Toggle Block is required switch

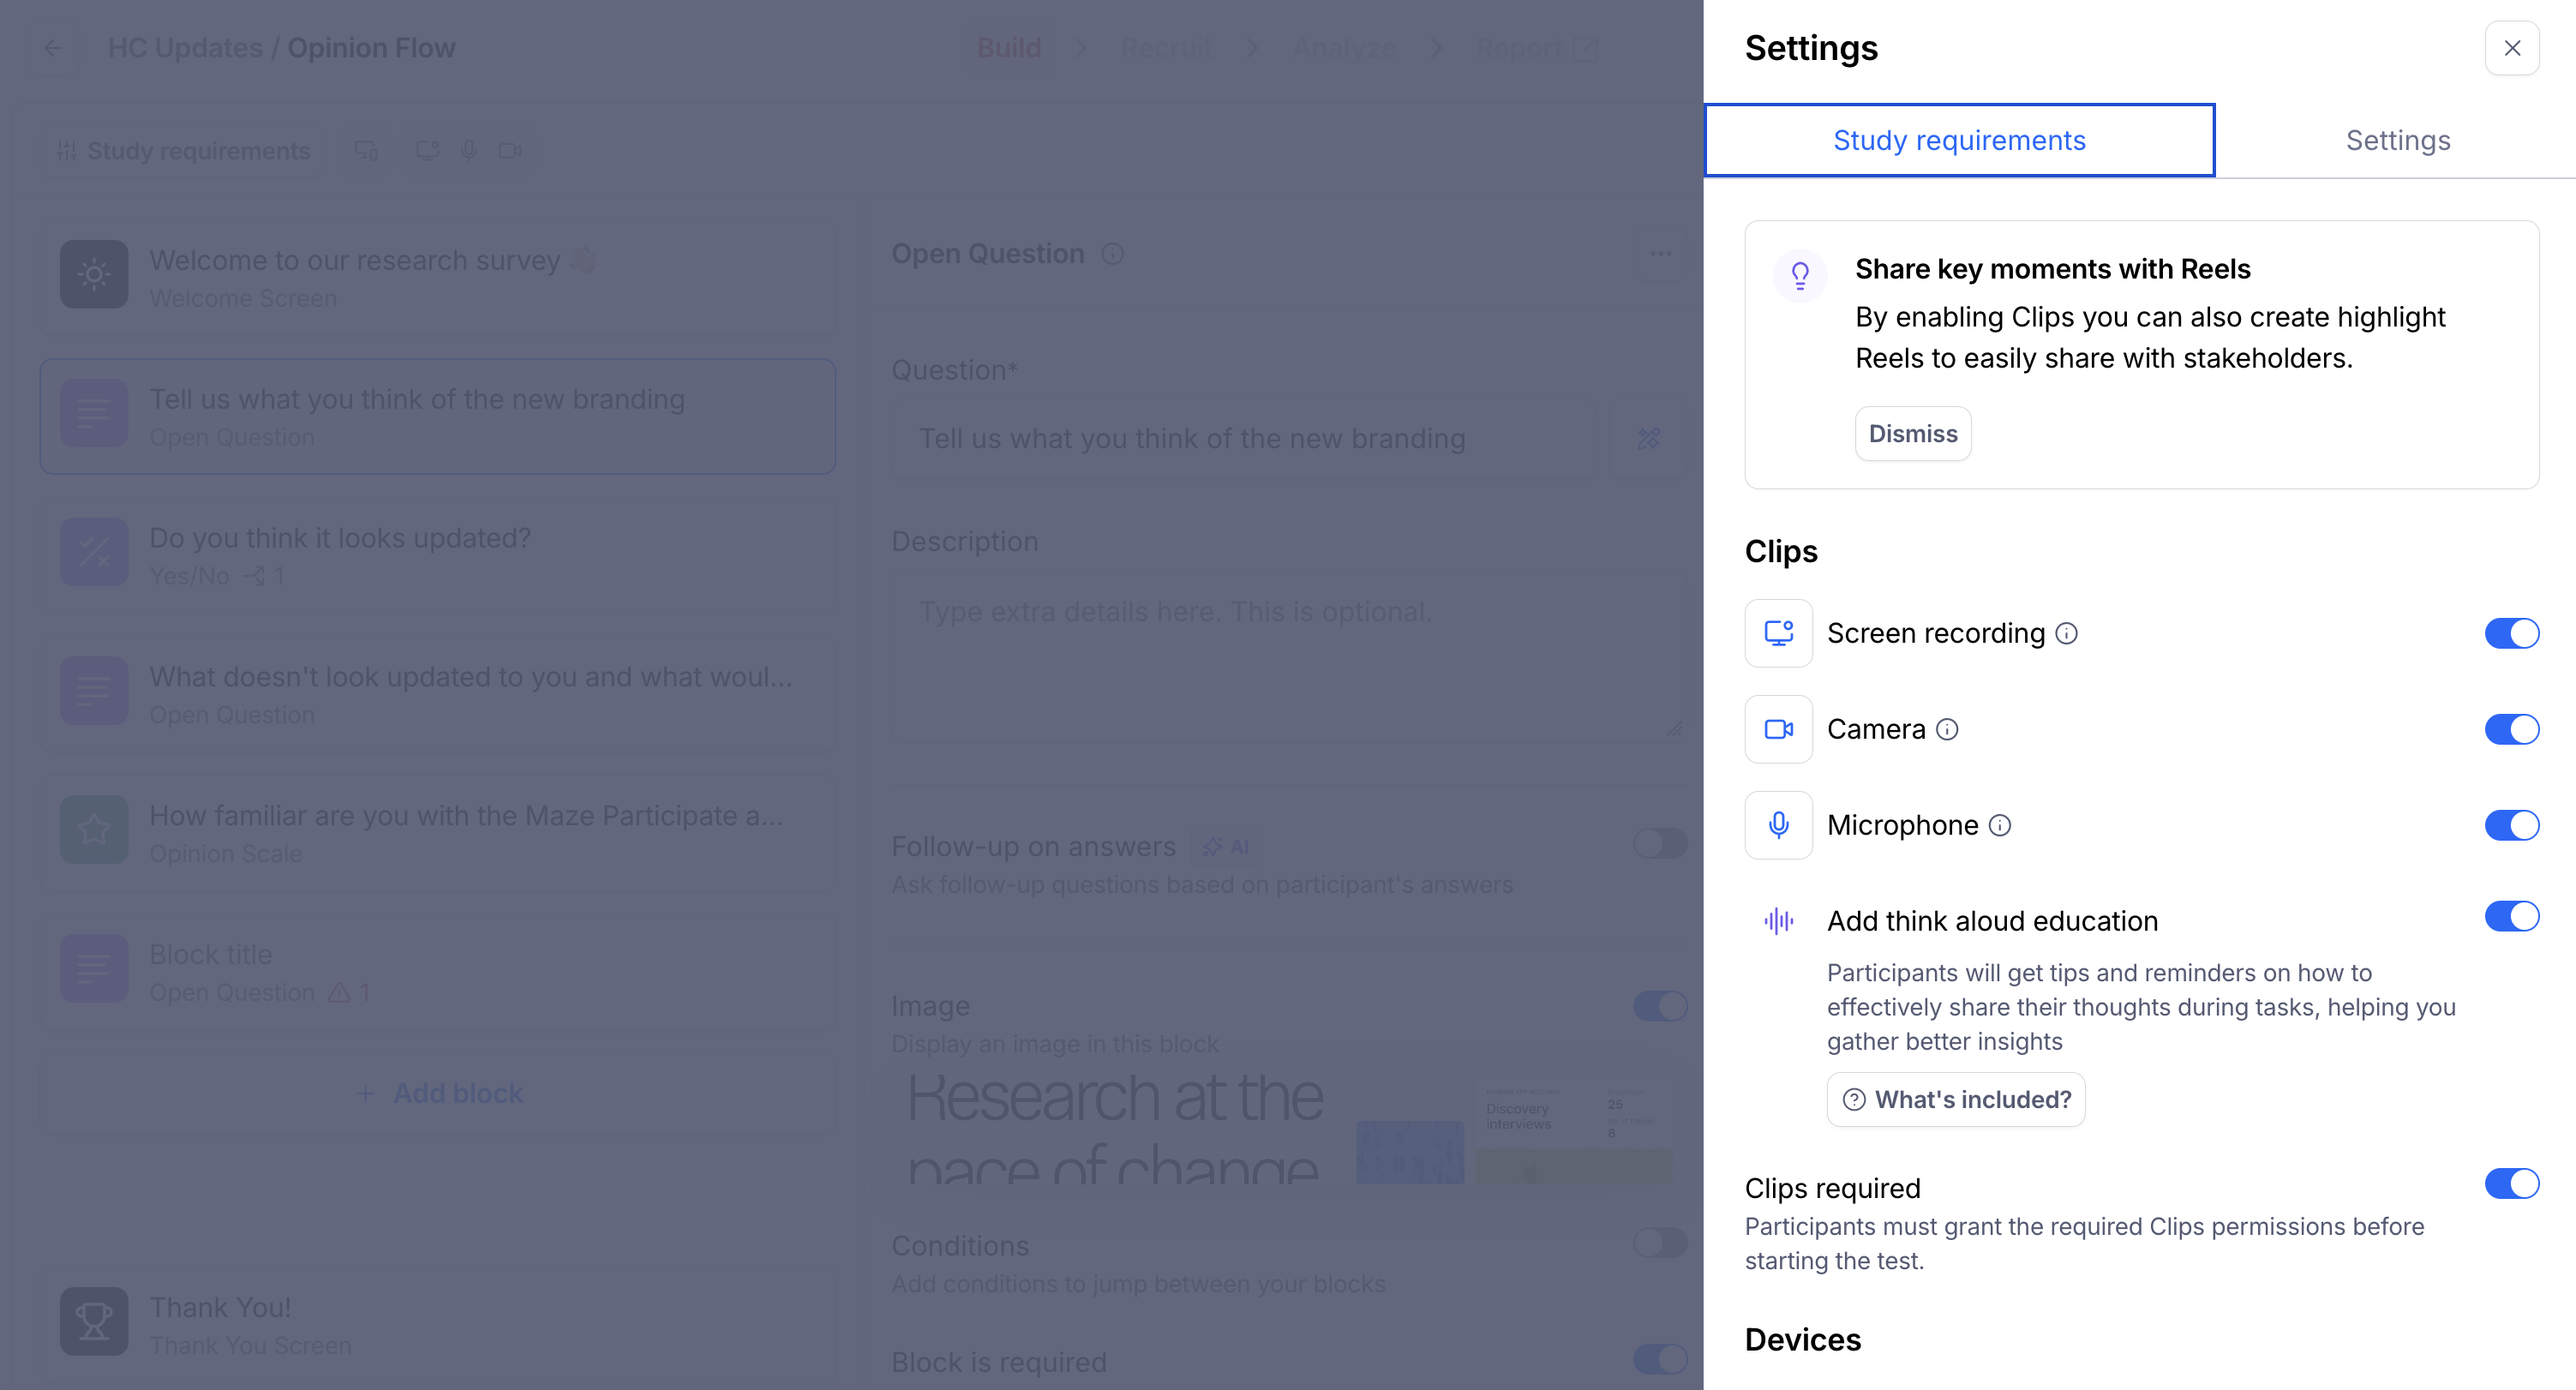[1660, 1359]
